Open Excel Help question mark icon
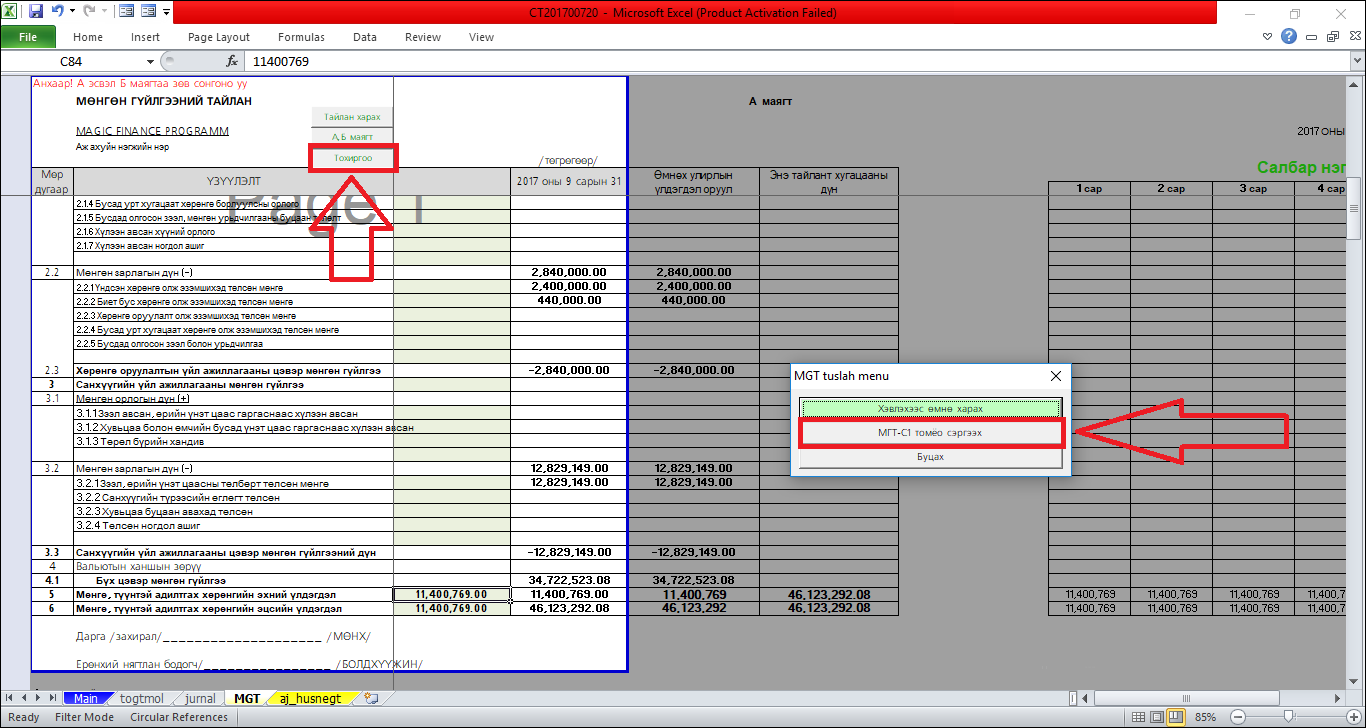 click(x=1289, y=37)
